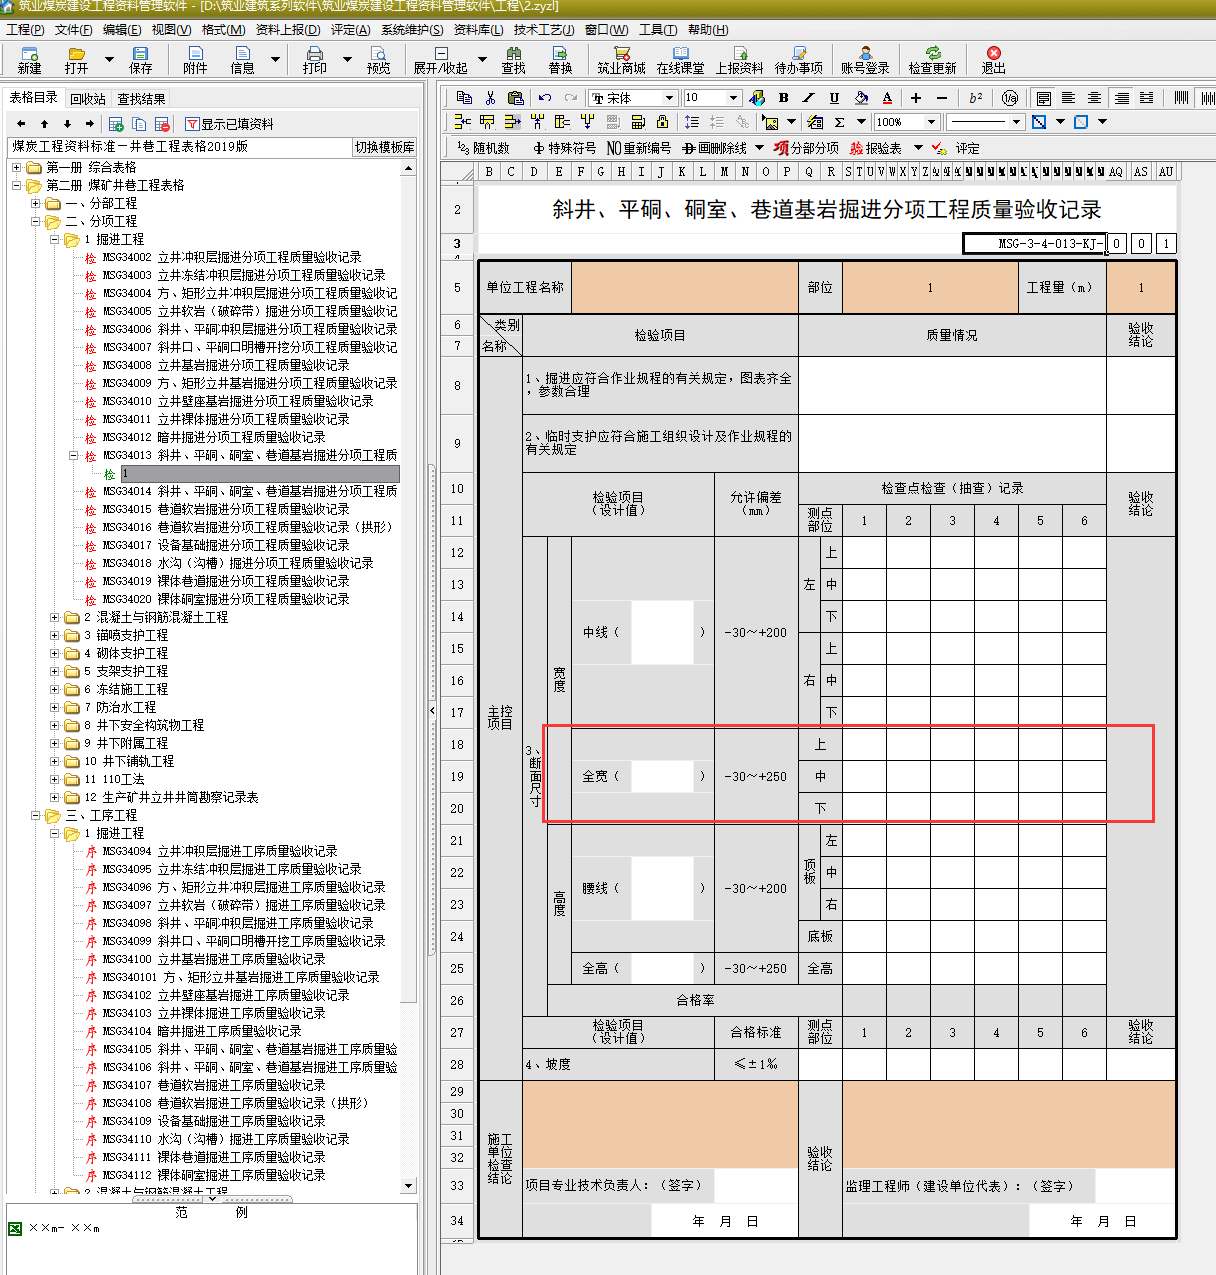Open the font name 宋体 dropdown
Screen dimensions: 1216x1275
pyautogui.click(x=669, y=98)
